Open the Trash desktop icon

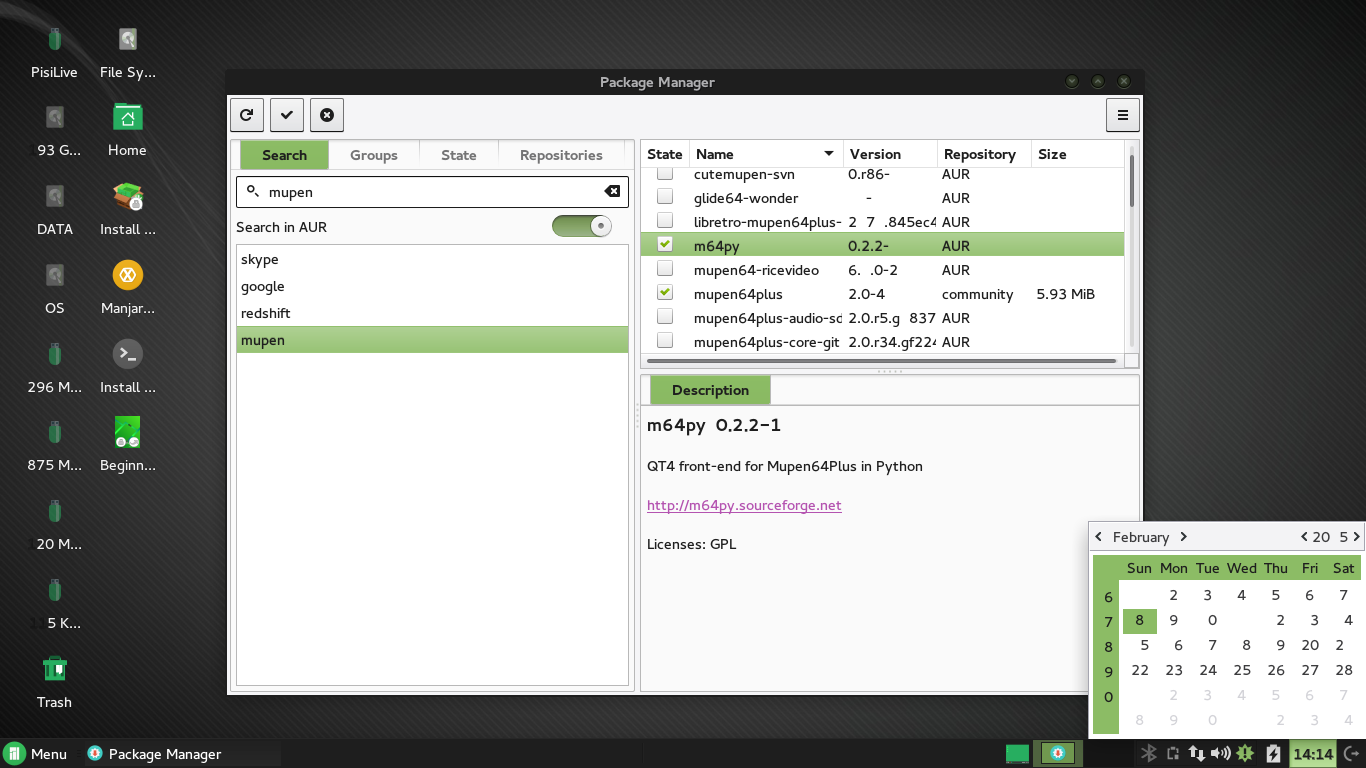tap(54, 682)
